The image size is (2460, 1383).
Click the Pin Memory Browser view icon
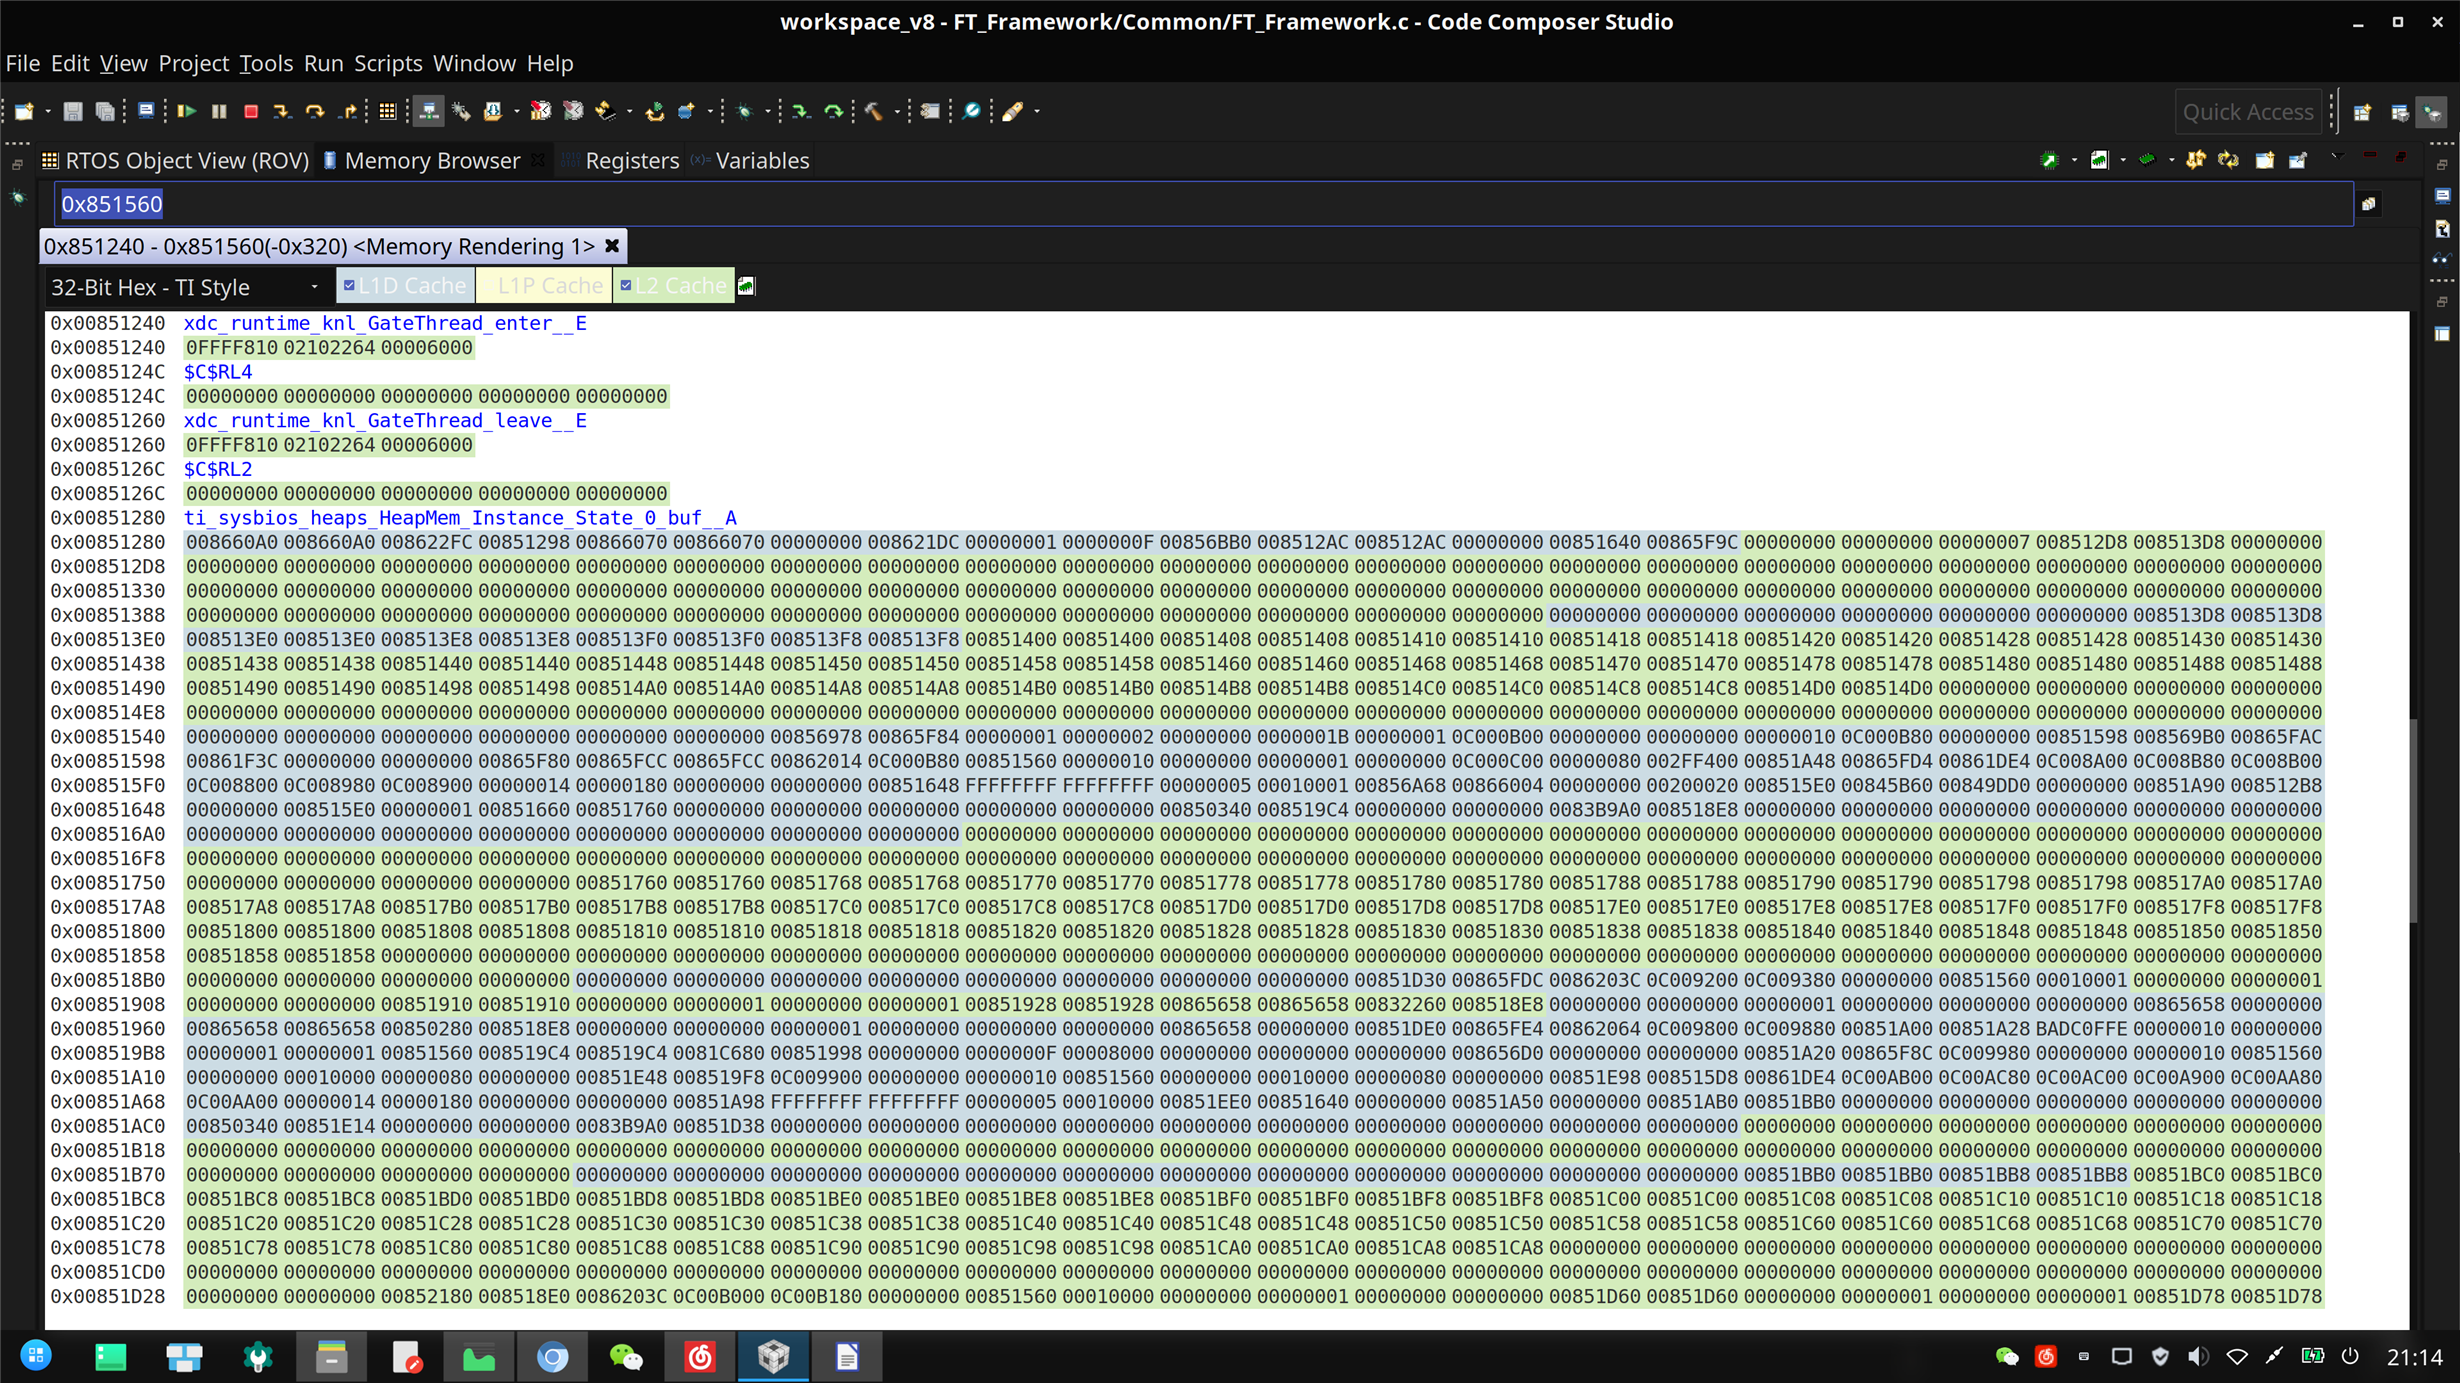[2298, 160]
